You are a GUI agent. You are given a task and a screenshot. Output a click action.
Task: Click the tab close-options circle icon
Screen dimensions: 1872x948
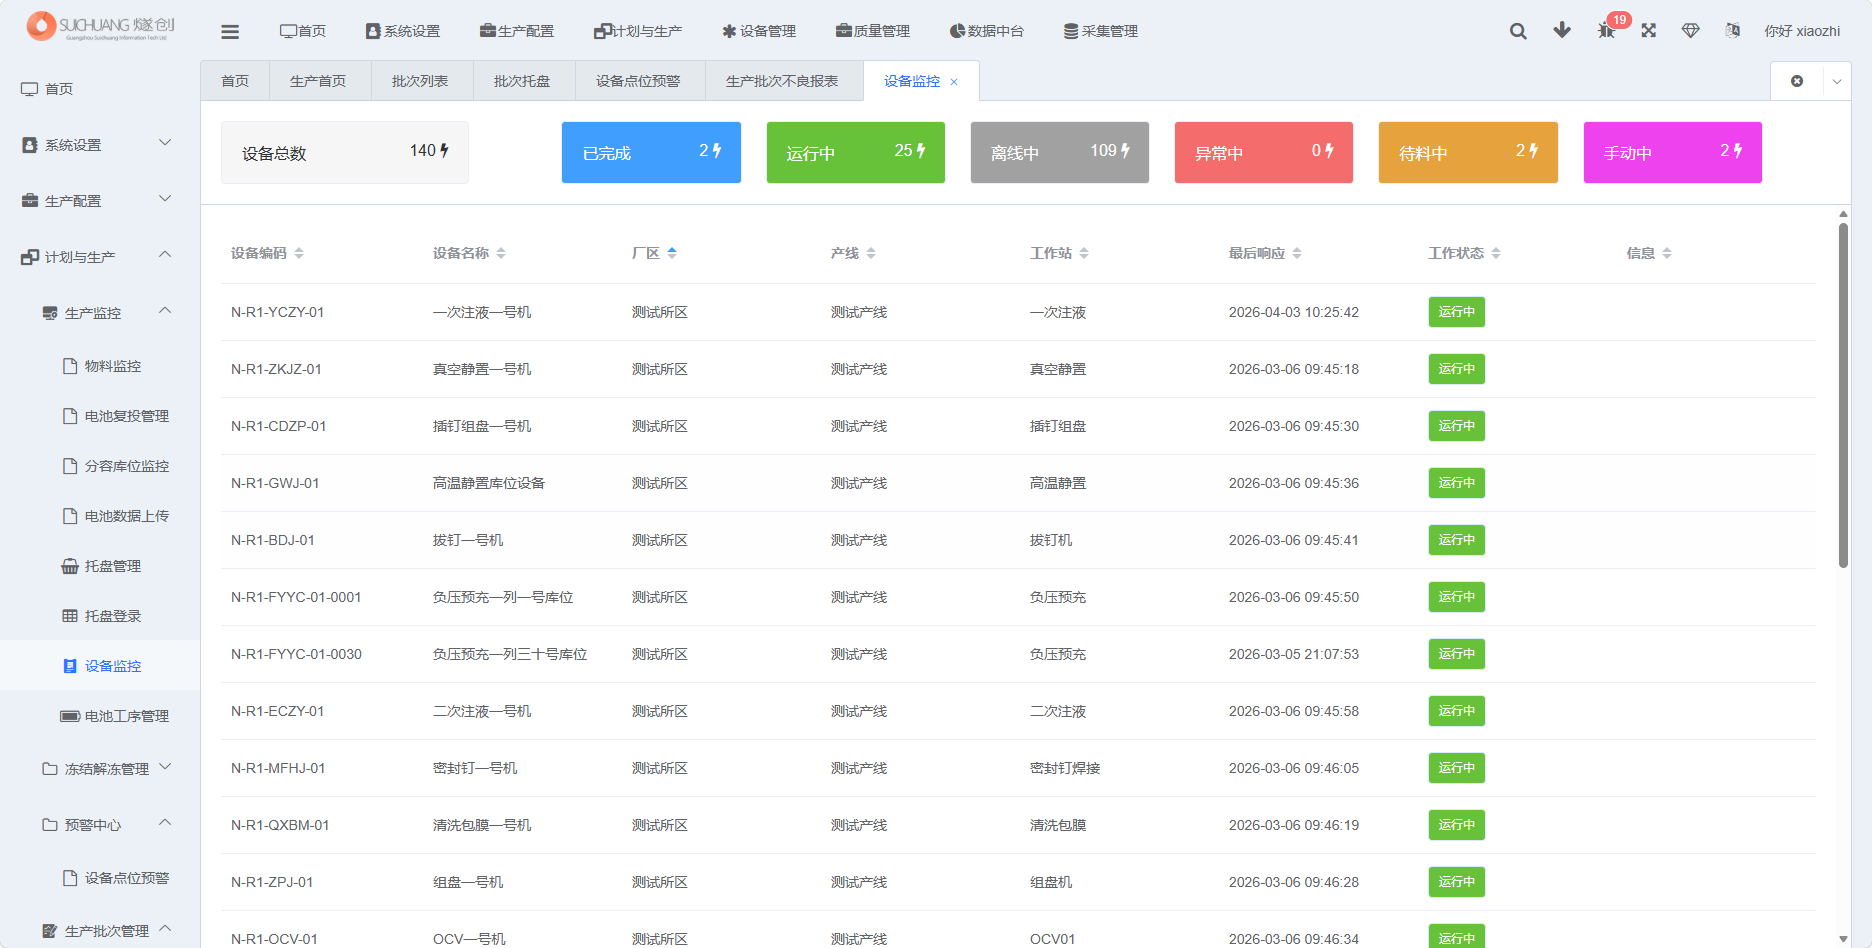1797,81
